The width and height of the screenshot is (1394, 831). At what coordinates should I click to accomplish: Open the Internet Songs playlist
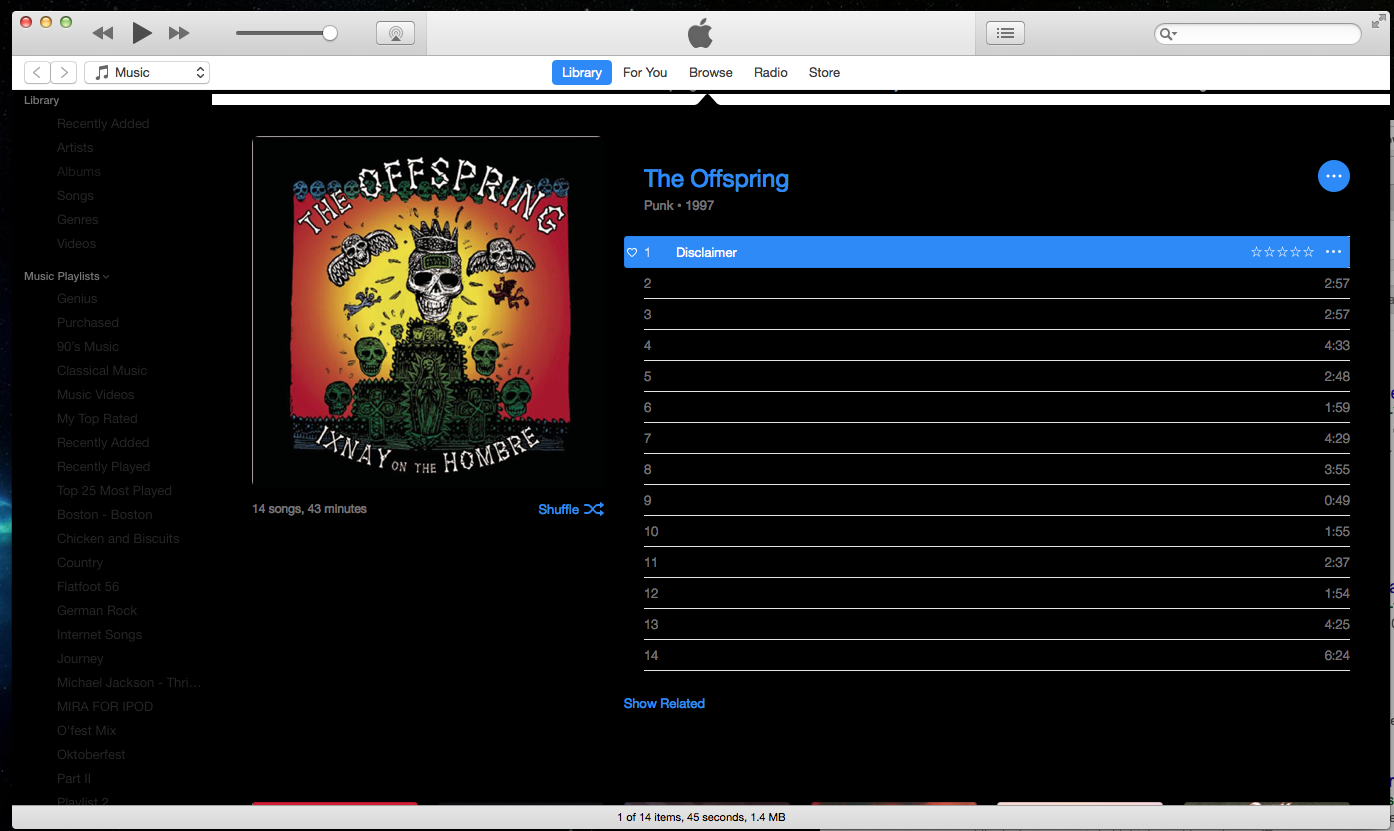tap(100, 635)
